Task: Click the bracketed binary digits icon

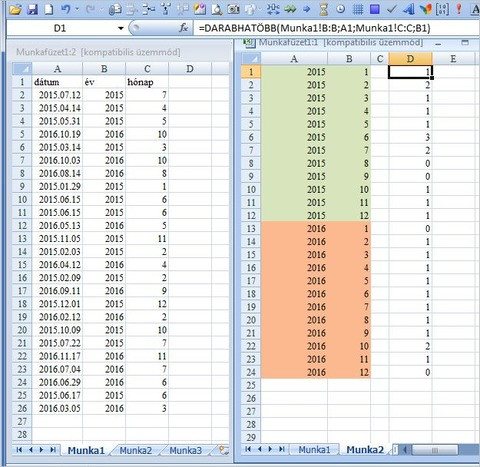Action: (x=442, y=9)
